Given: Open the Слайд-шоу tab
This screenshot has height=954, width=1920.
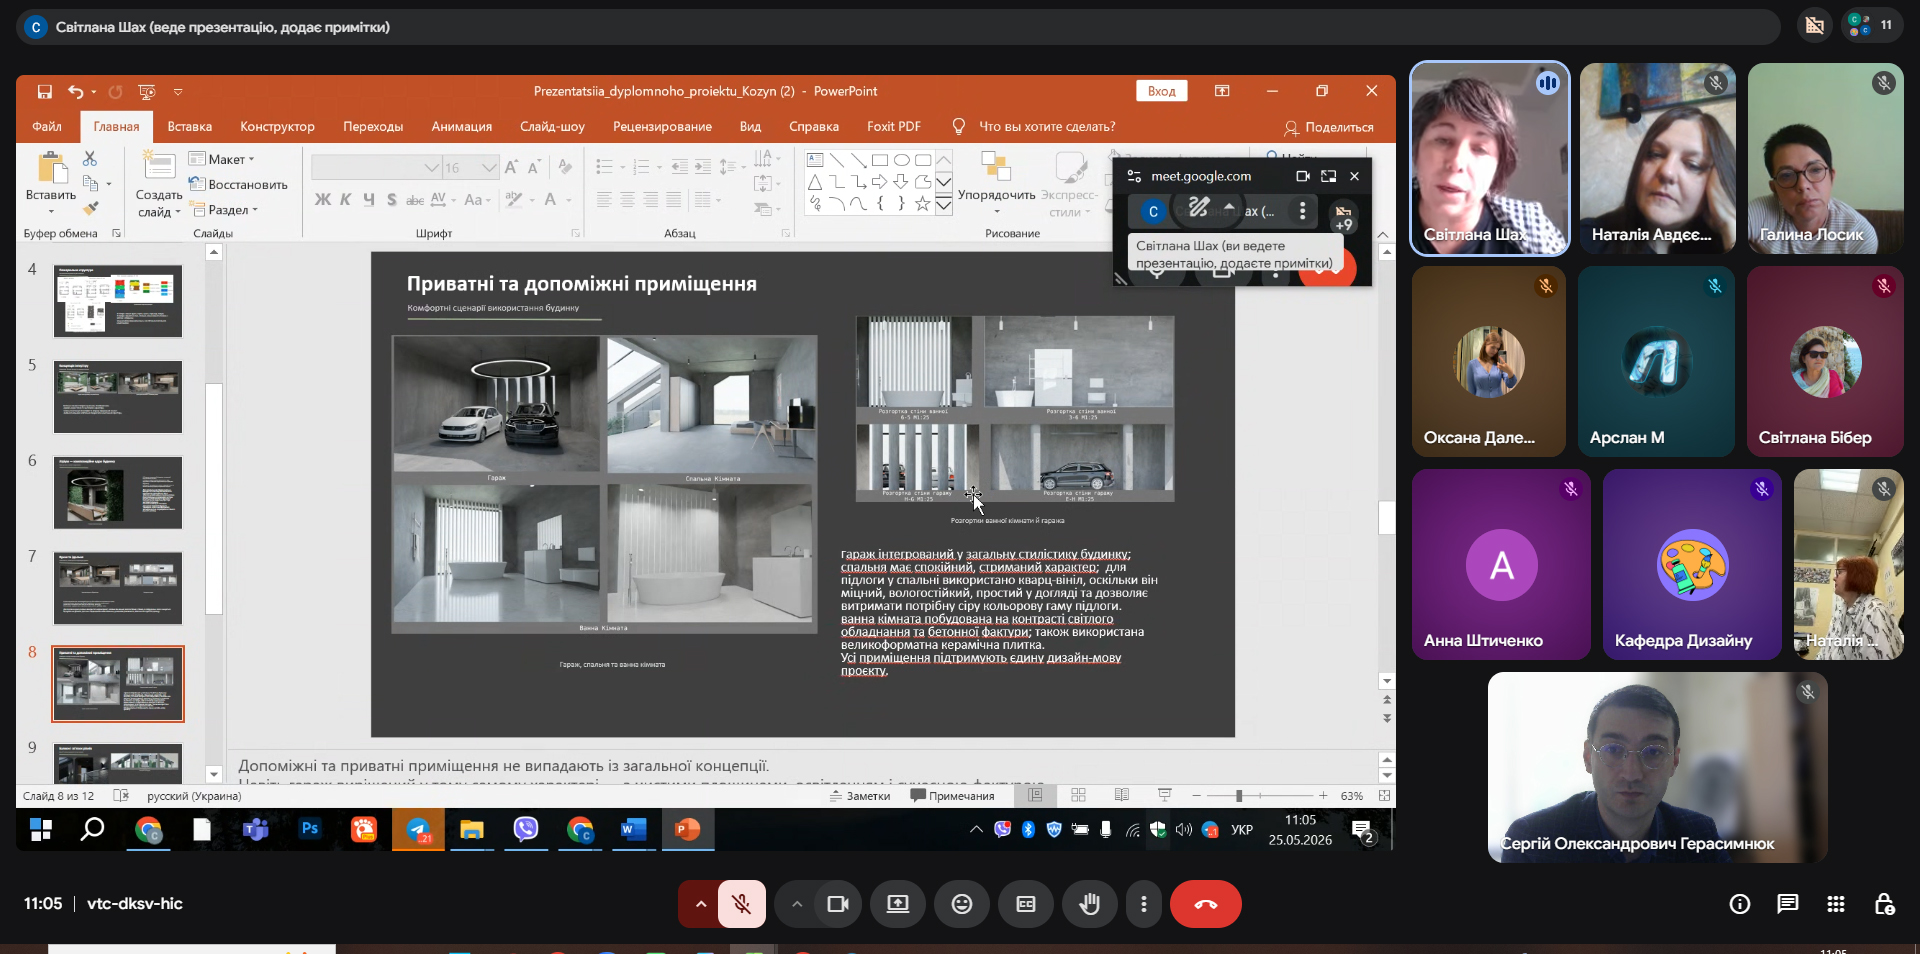Looking at the screenshot, I should click(552, 127).
